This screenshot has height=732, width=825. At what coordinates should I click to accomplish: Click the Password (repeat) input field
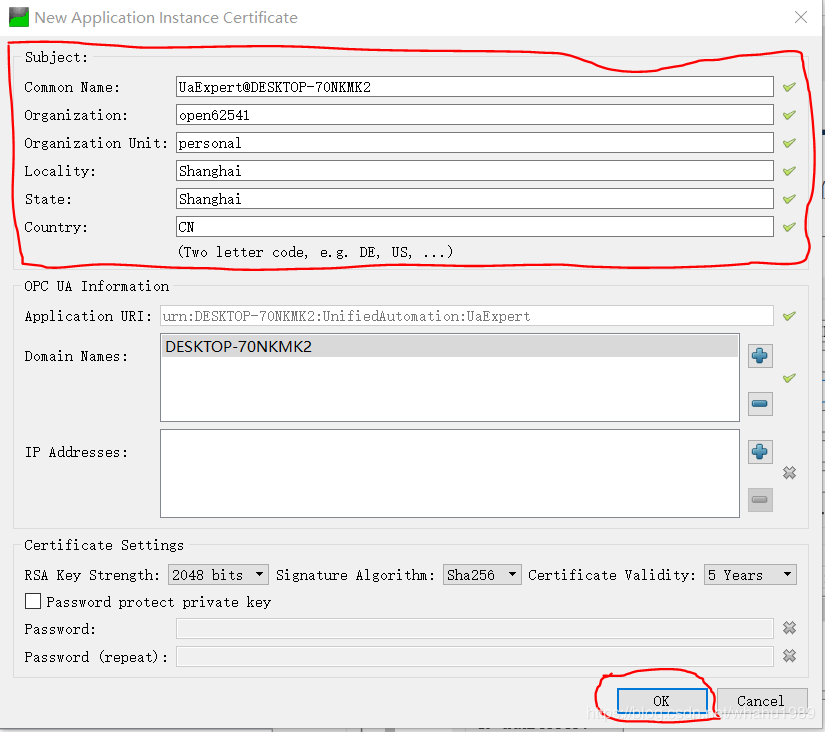pyautogui.click(x=475, y=656)
